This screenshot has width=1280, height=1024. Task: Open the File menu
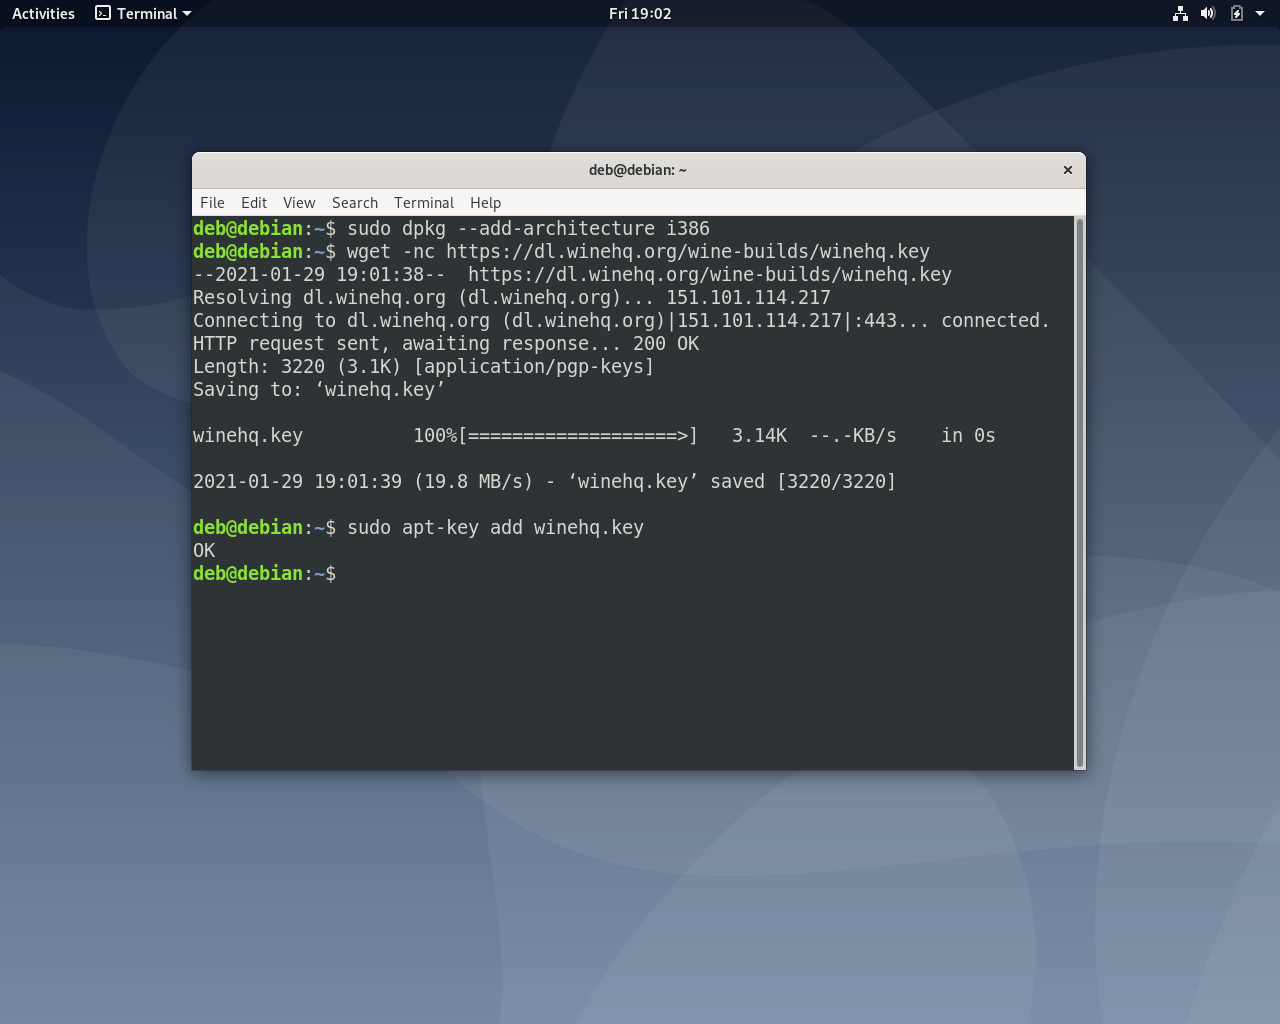(x=212, y=202)
